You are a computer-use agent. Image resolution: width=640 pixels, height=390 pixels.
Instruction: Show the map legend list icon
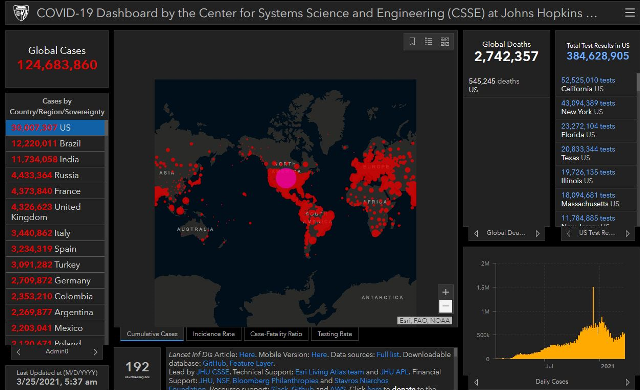pos(429,42)
